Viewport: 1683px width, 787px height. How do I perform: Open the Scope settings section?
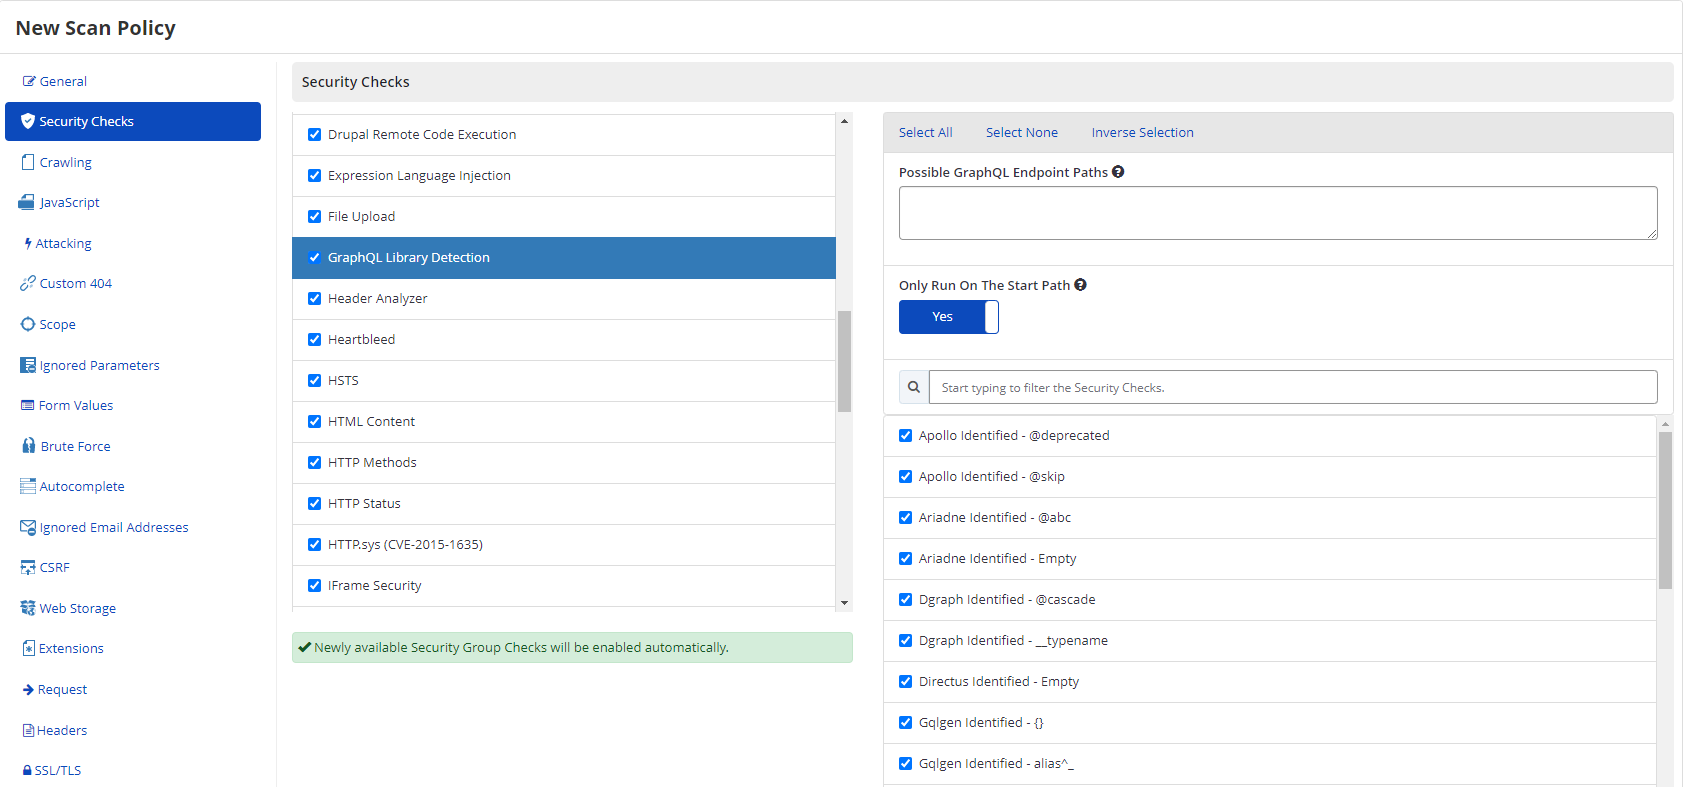coord(57,325)
